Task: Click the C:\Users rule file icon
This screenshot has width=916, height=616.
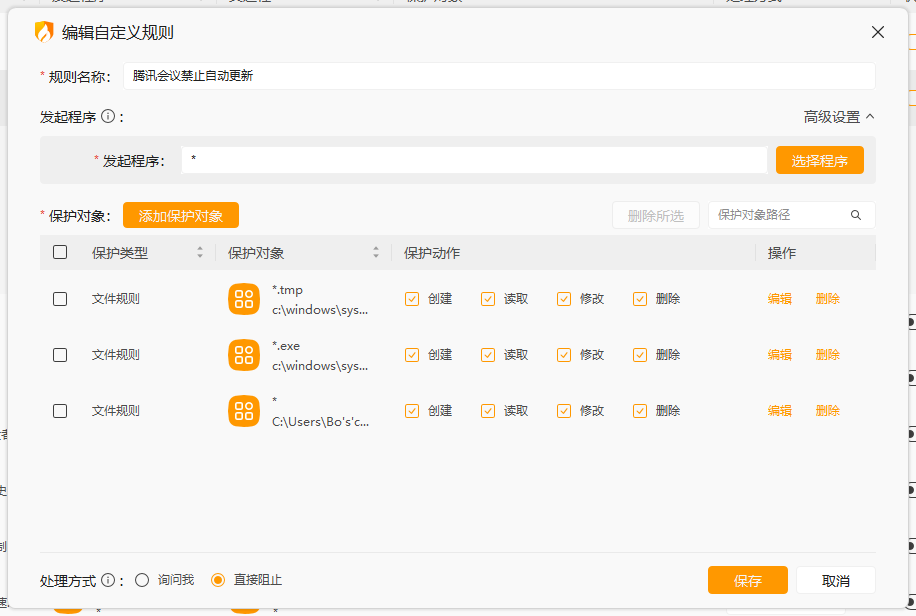Action: pos(244,411)
